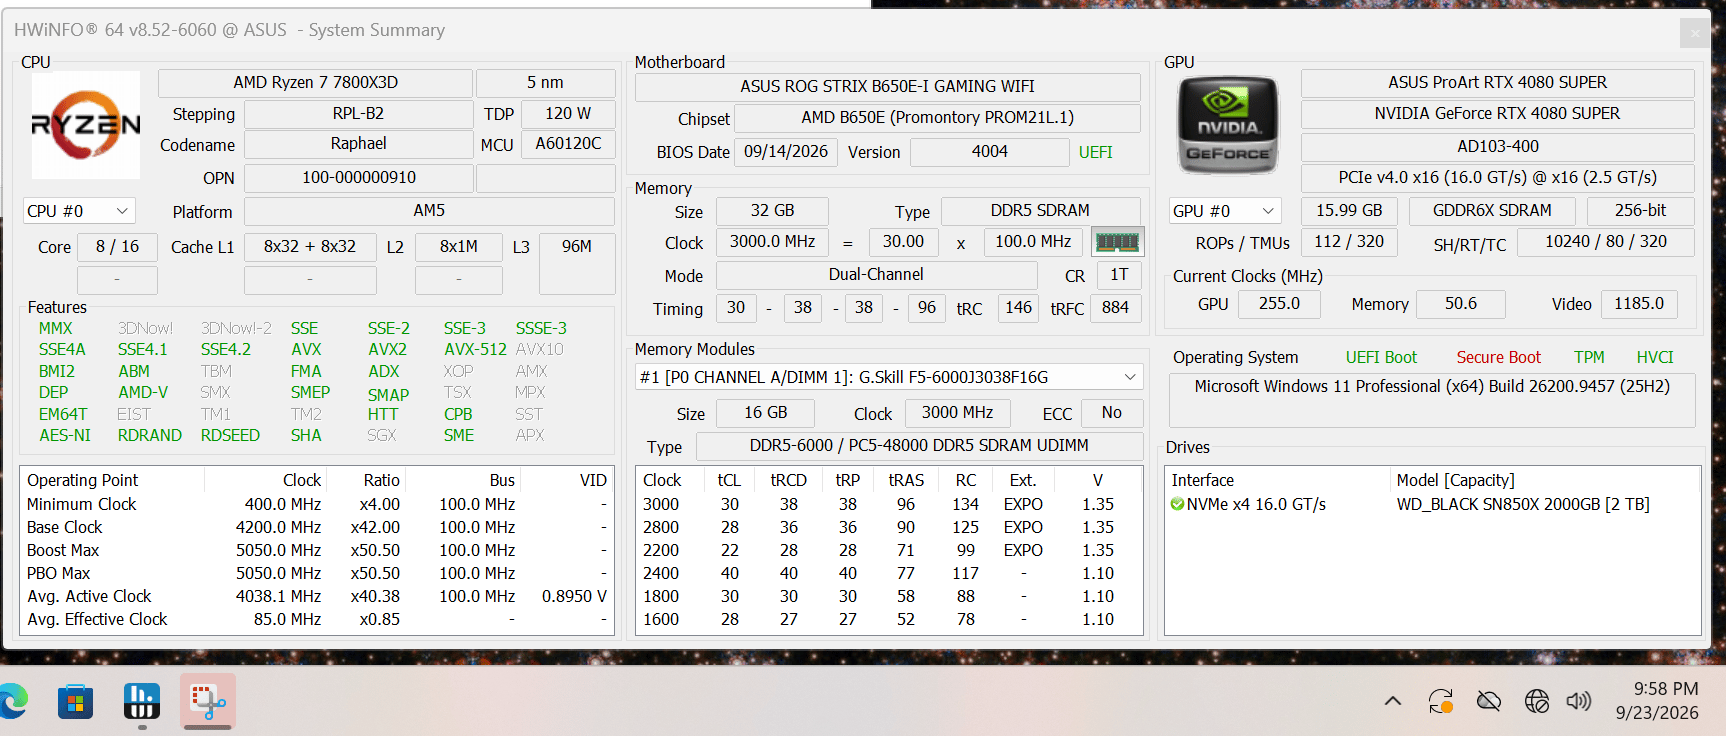Select the 2800 memory timing row
Viewport: 1726px width, 736px height.
pyautogui.click(x=889, y=528)
